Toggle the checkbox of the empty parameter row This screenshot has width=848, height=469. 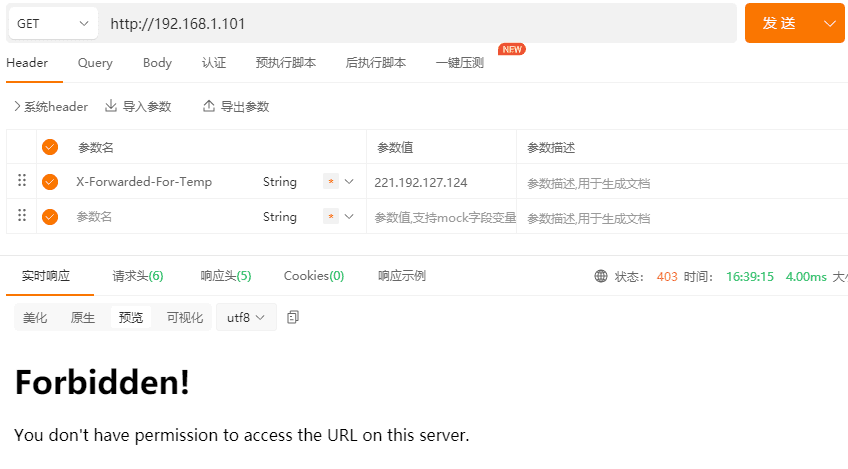[x=50, y=217]
